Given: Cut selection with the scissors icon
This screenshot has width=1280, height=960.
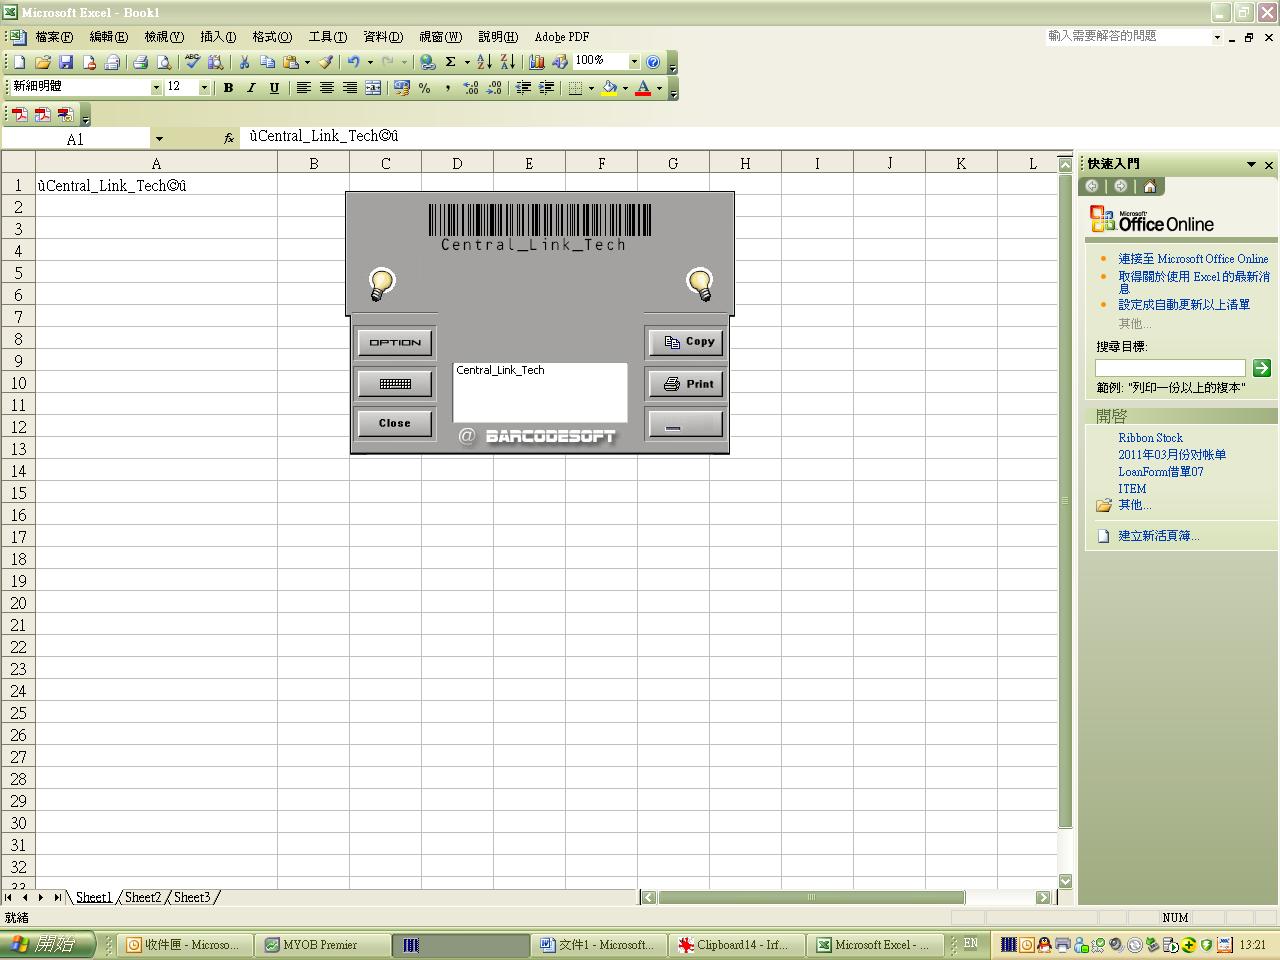Looking at the screenshot, I should pos(243,62).
